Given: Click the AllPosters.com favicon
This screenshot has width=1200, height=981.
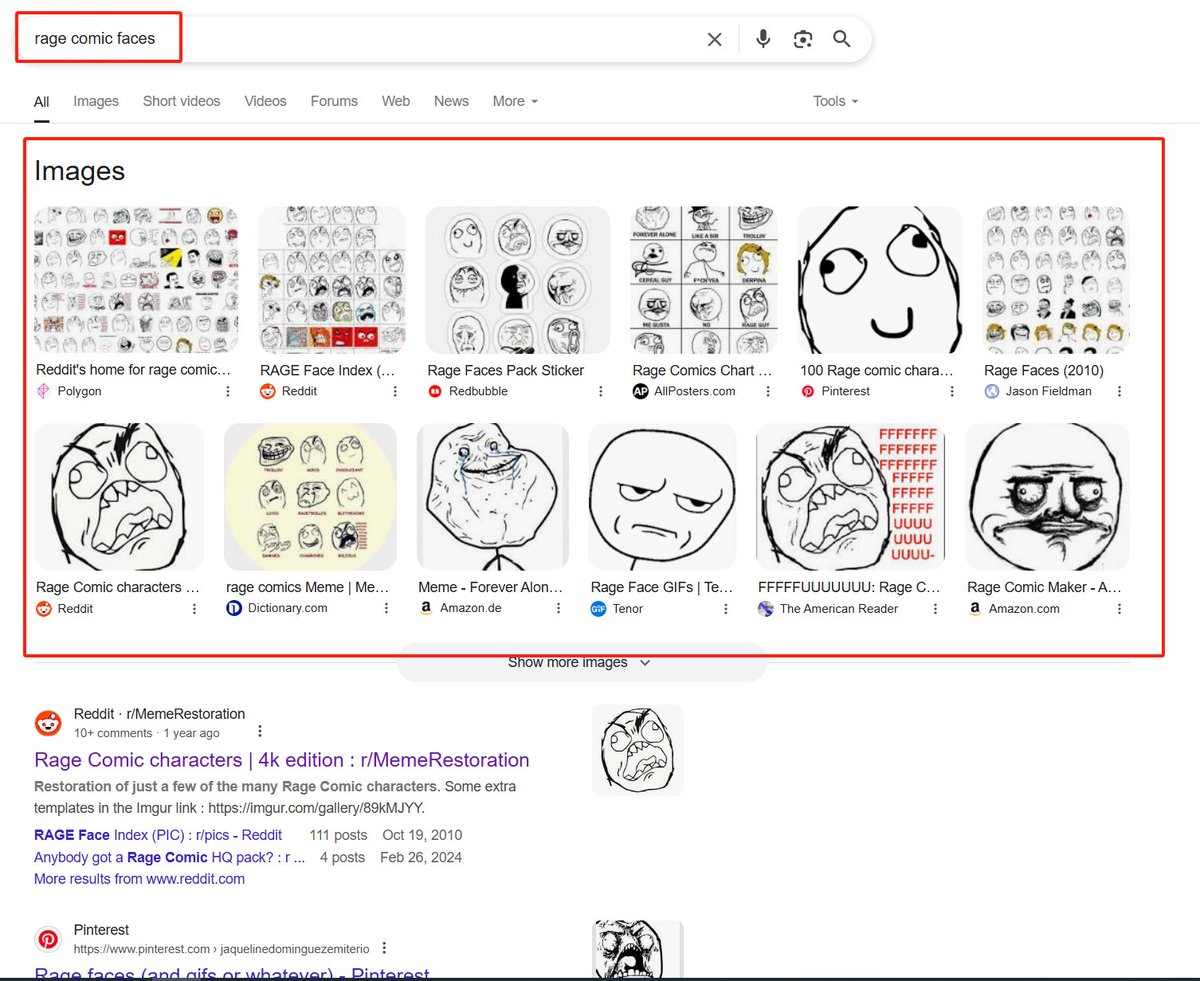Looking at the screenshot, I should coord(641,391).
